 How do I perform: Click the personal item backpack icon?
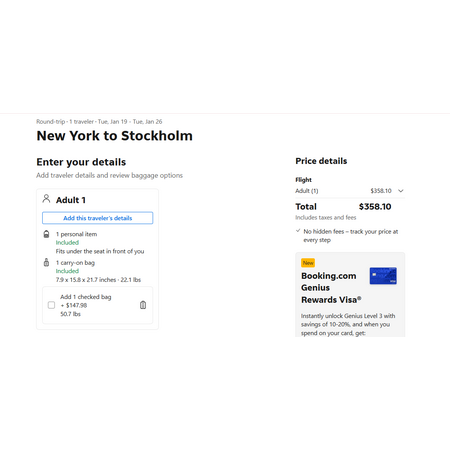tap(46, 234)
